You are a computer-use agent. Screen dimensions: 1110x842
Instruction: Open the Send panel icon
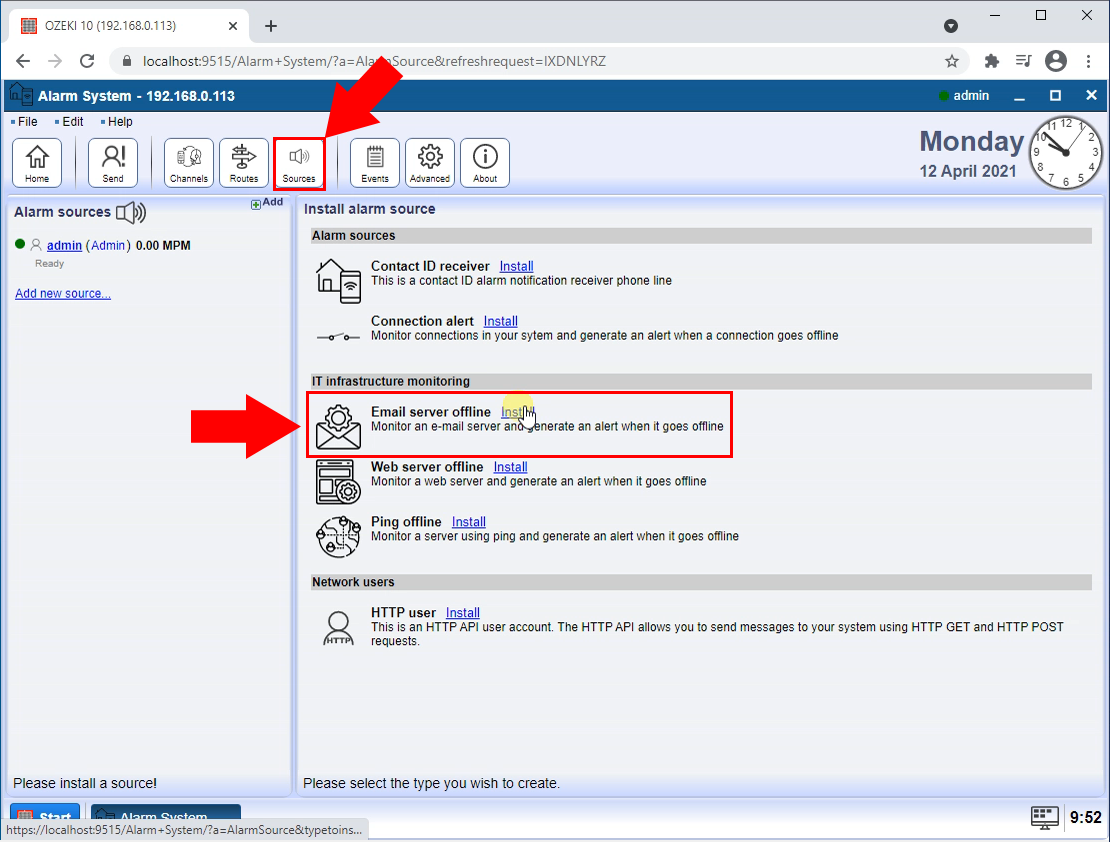point(113,162)
